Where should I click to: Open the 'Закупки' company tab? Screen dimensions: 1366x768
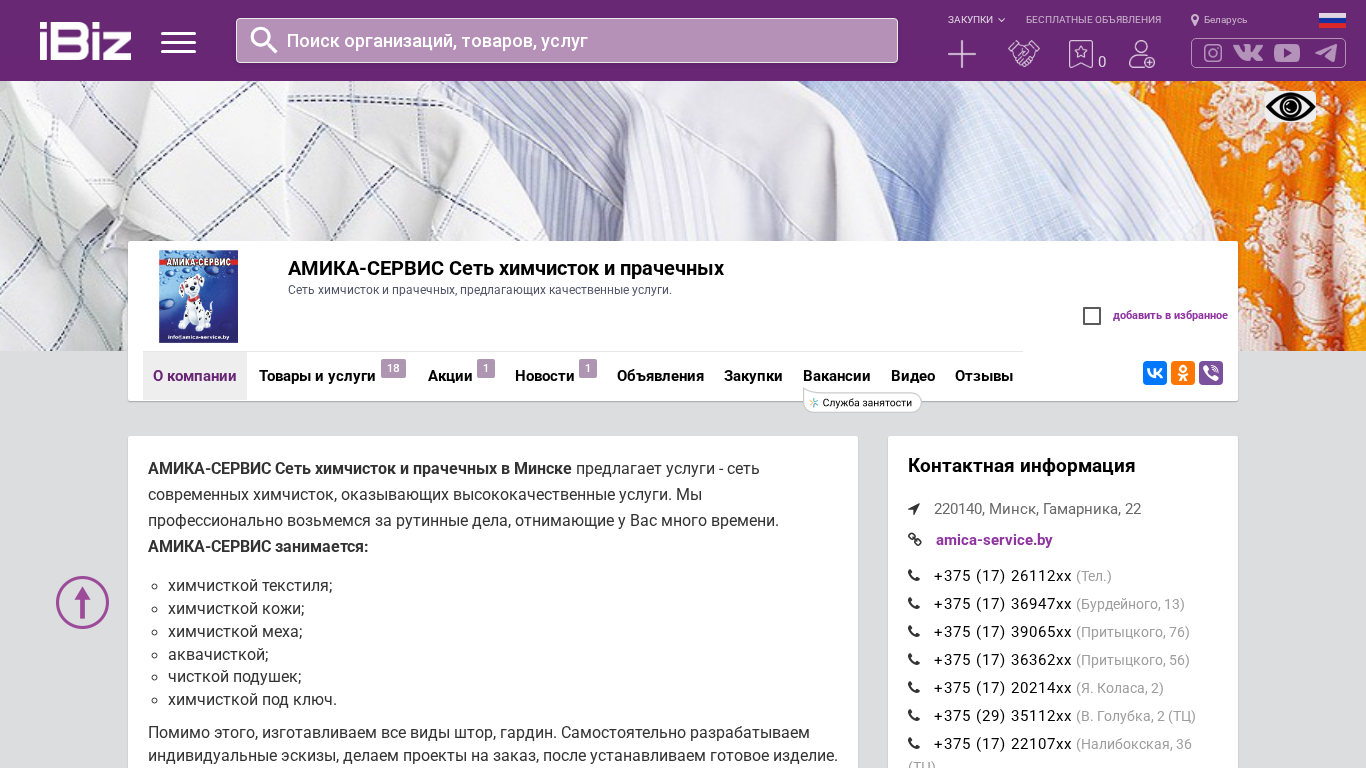click(x=753, y=376)
